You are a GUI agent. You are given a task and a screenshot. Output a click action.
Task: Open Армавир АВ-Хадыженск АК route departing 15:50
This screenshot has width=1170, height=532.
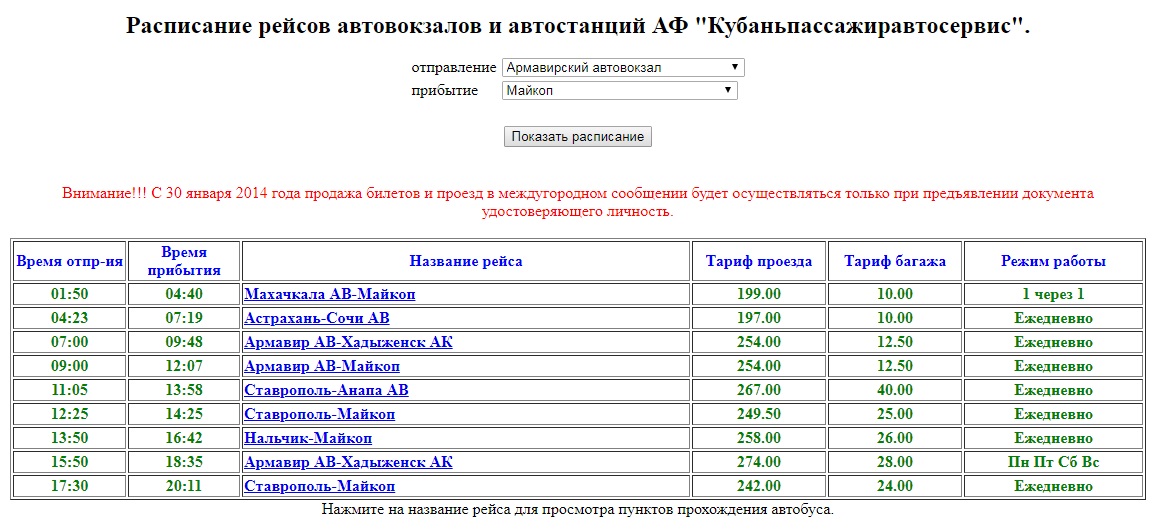[348, 462]
